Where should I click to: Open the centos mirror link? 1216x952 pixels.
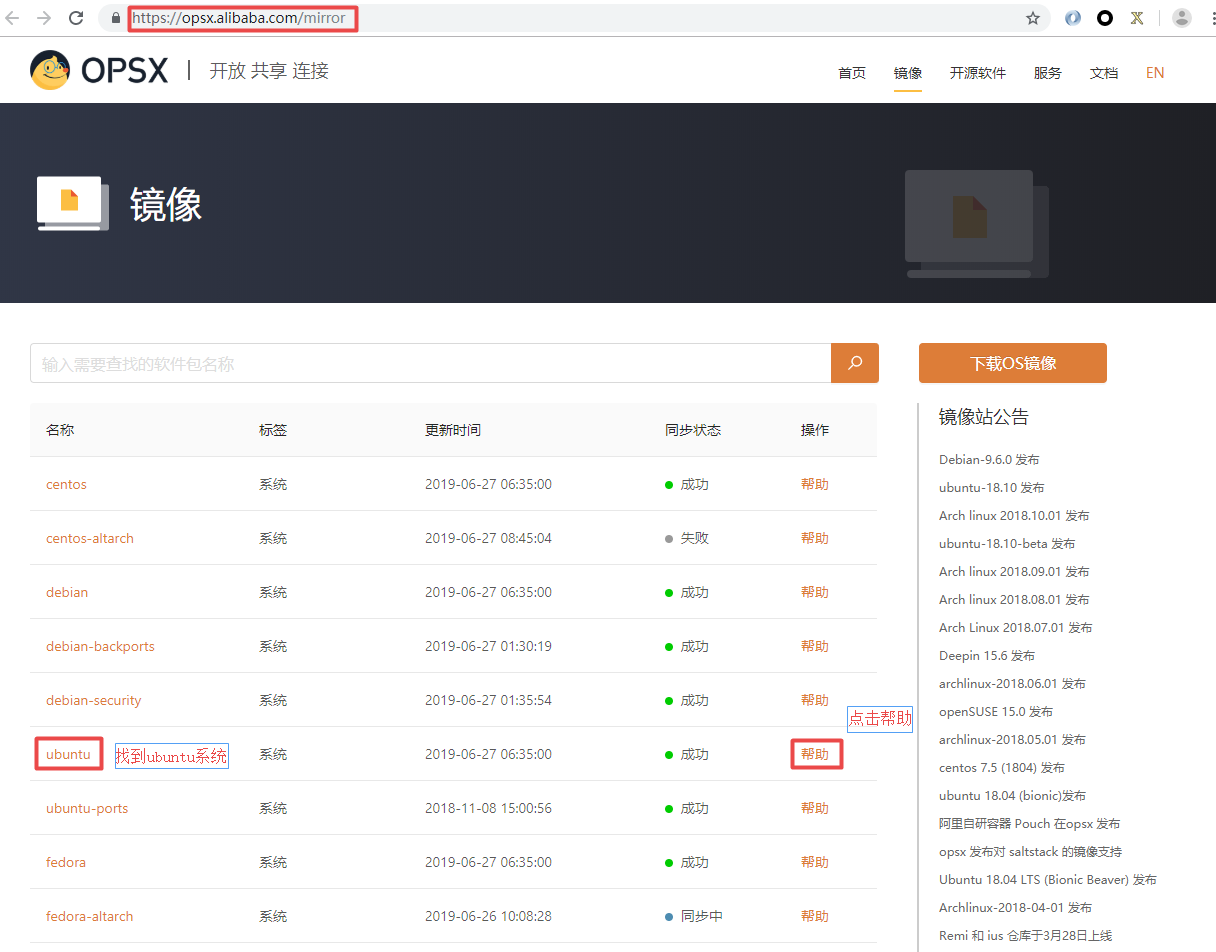tap(66, 484)
